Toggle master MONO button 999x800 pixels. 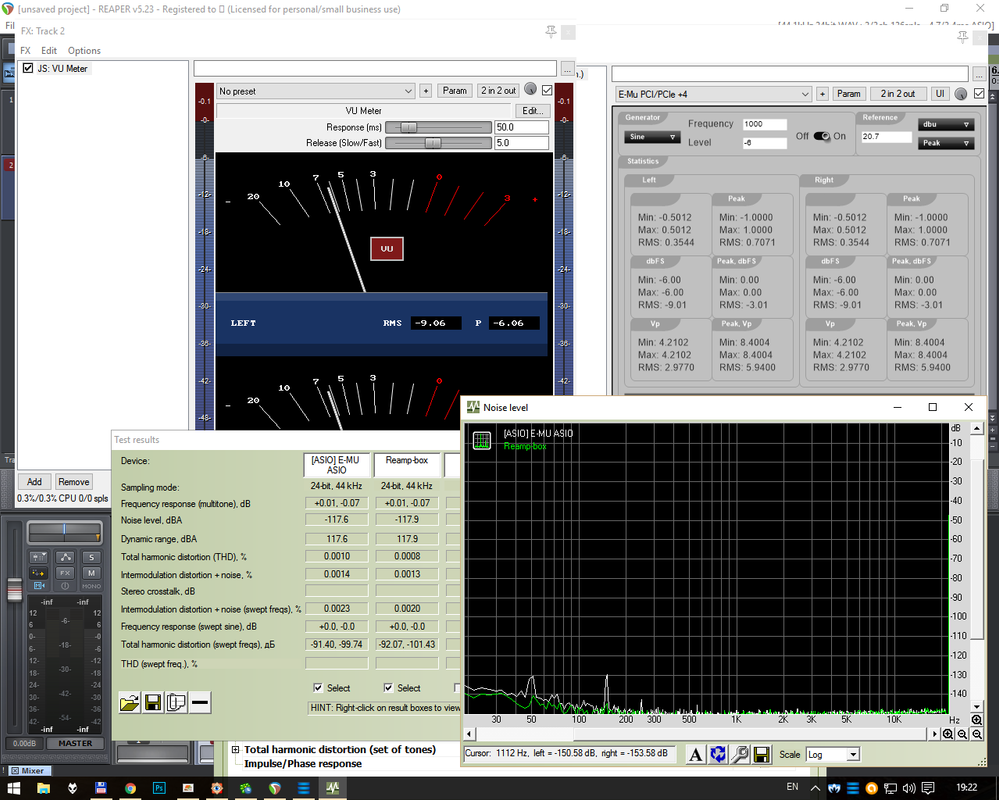91,586
